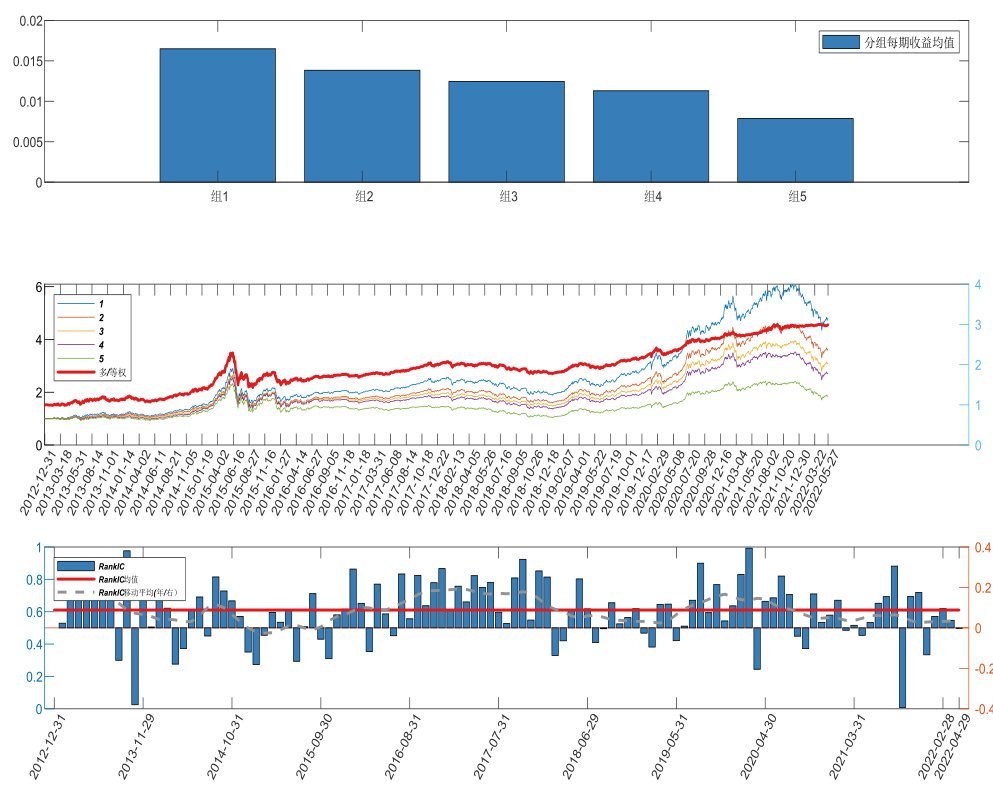
Task: Click the purple line sample for series 4
Action: [77, 344]
